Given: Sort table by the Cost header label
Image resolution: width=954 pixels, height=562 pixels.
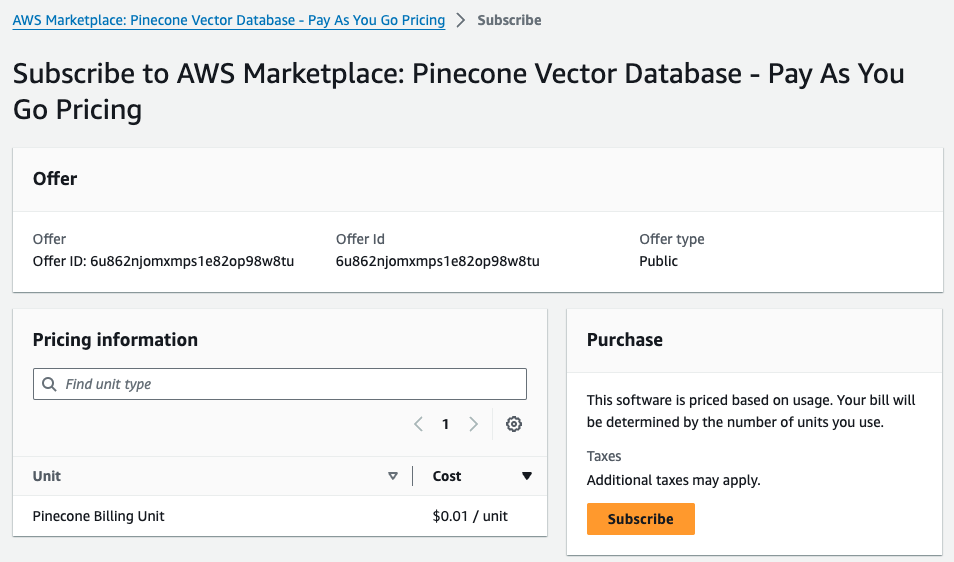Looking at the screenshot, I should pos(447,476).
